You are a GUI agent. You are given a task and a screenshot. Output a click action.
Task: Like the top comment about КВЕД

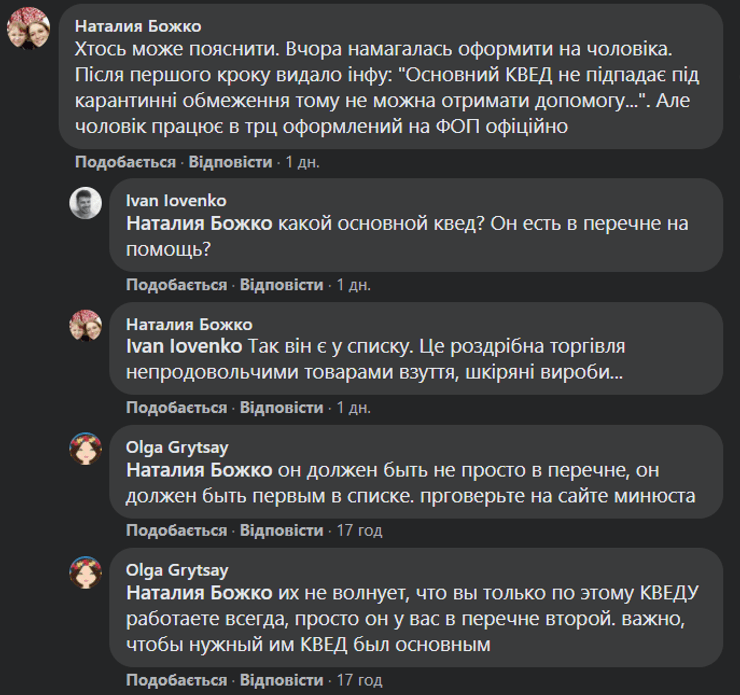125,162
